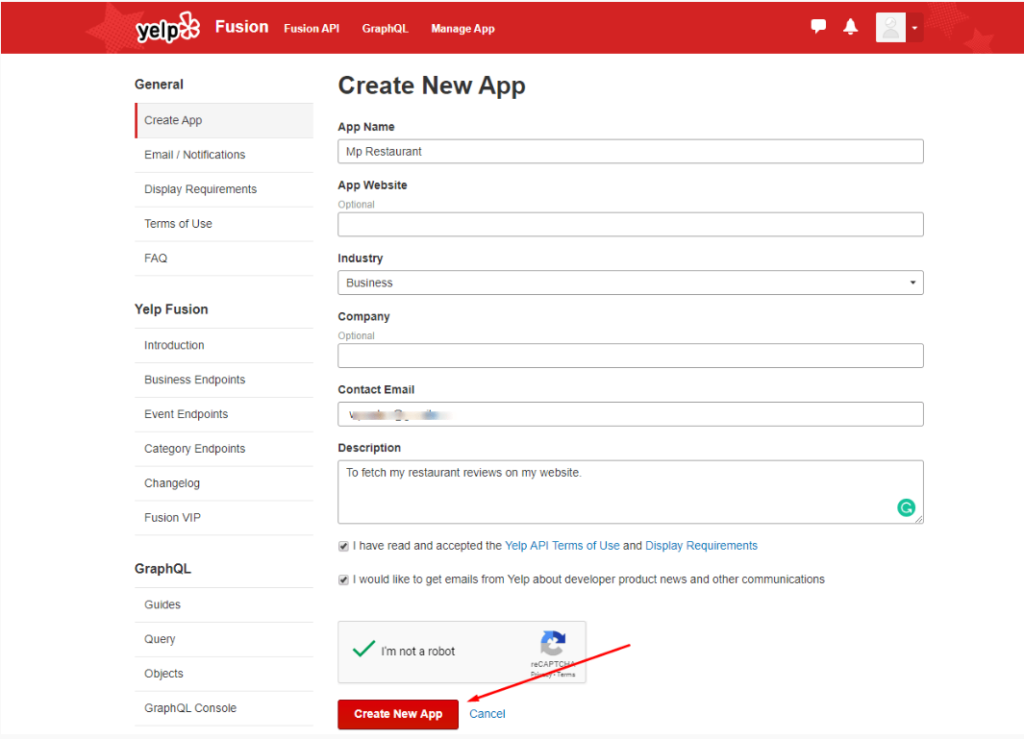
Task: Click the Description box corner handle
Action: point(919,519)
